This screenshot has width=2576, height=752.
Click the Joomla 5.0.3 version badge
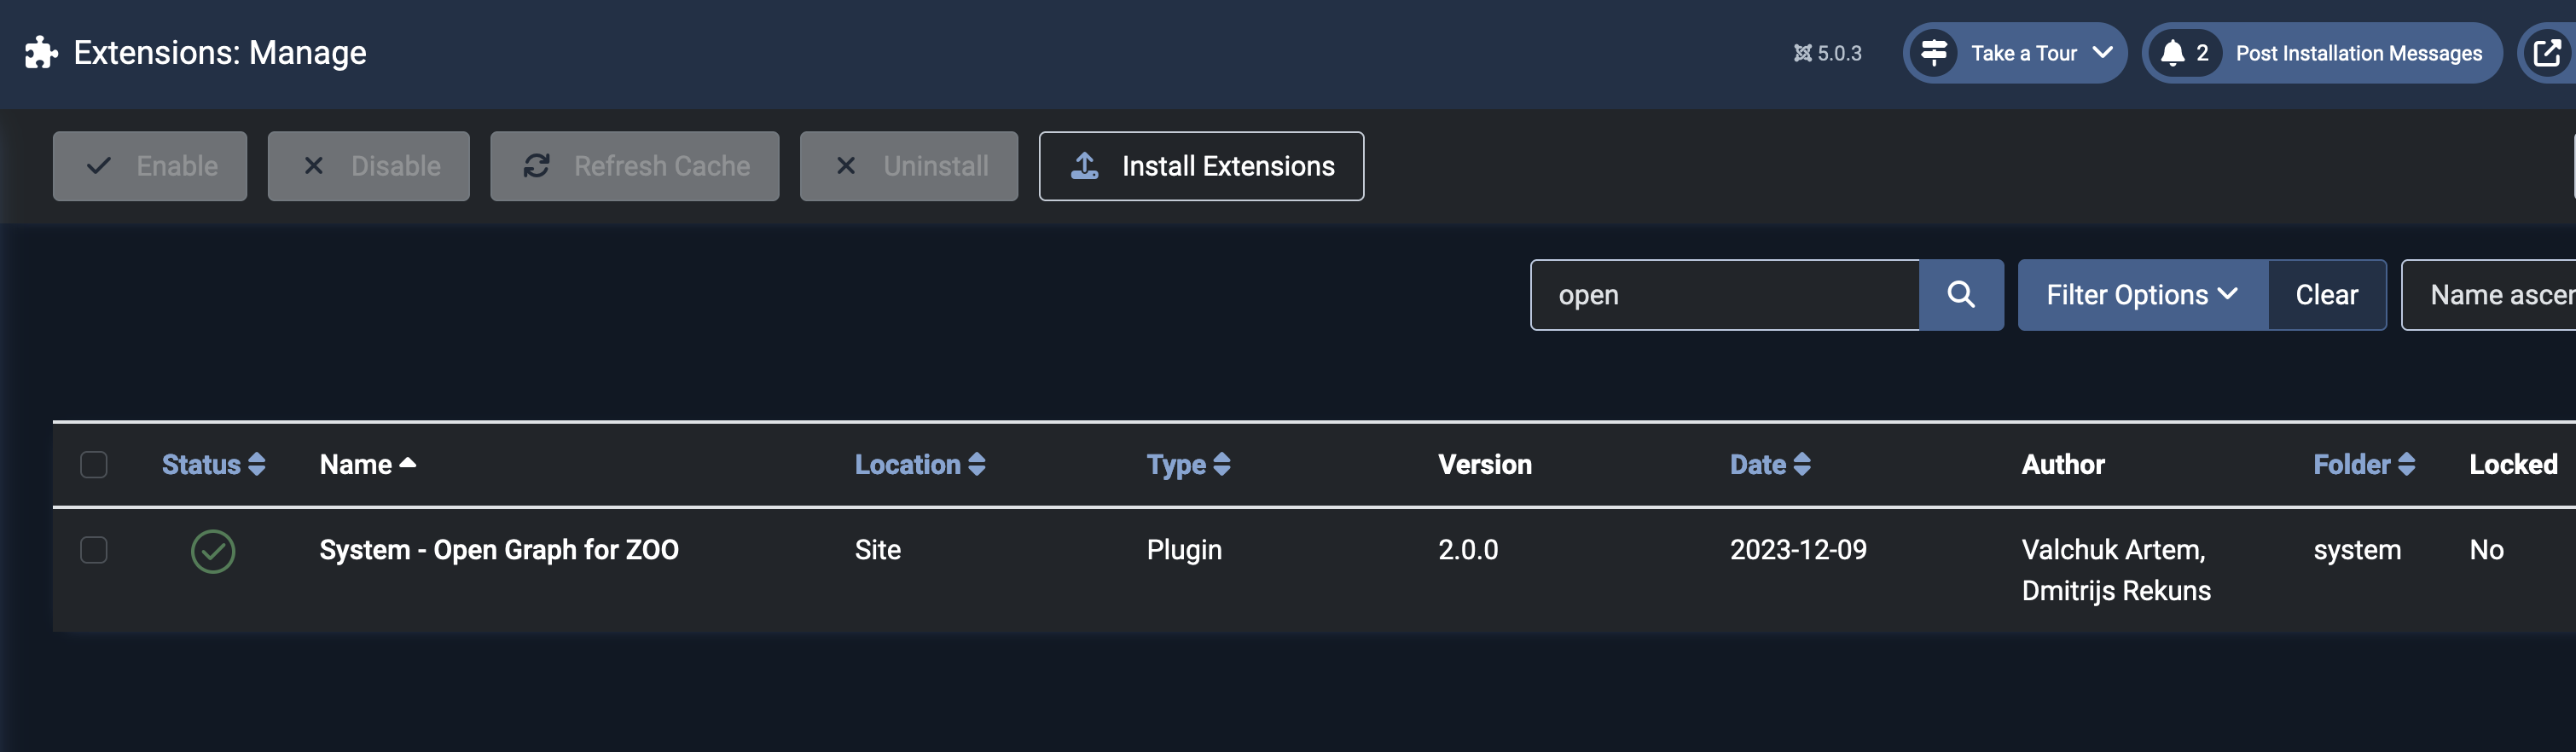(1827, 53)
